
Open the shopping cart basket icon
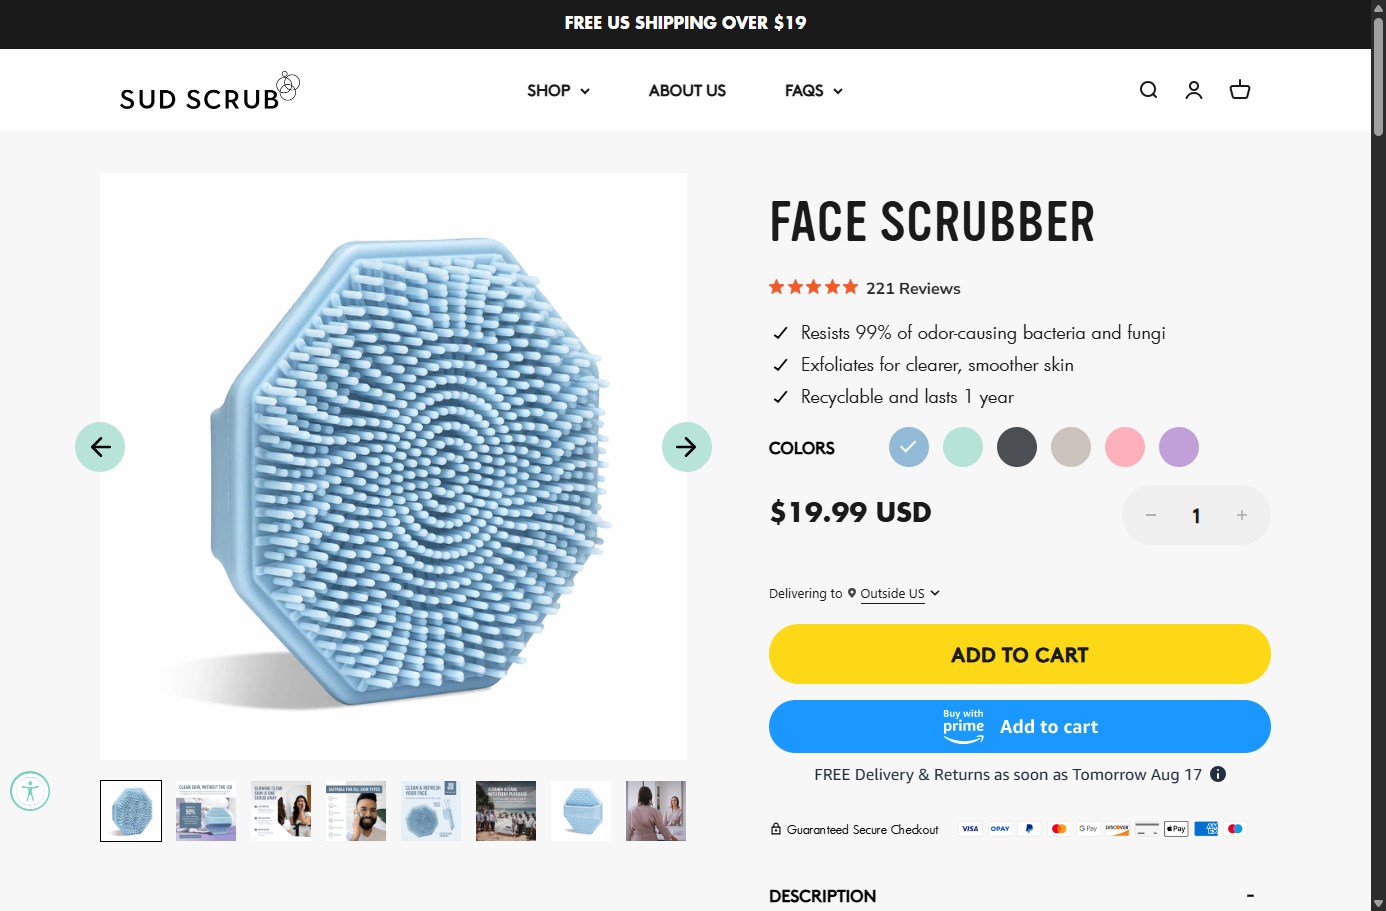click(1240, 90)
